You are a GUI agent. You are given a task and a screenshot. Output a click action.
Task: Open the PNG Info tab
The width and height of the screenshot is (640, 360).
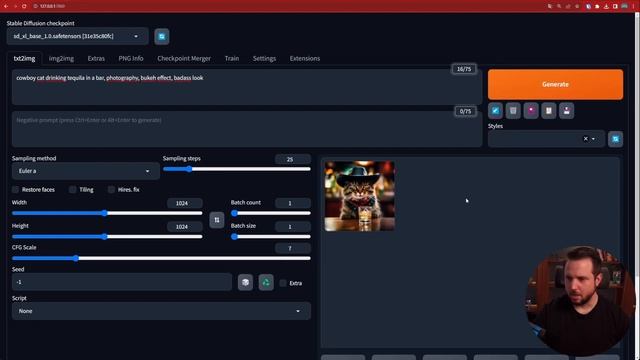(x=131, y=58)
